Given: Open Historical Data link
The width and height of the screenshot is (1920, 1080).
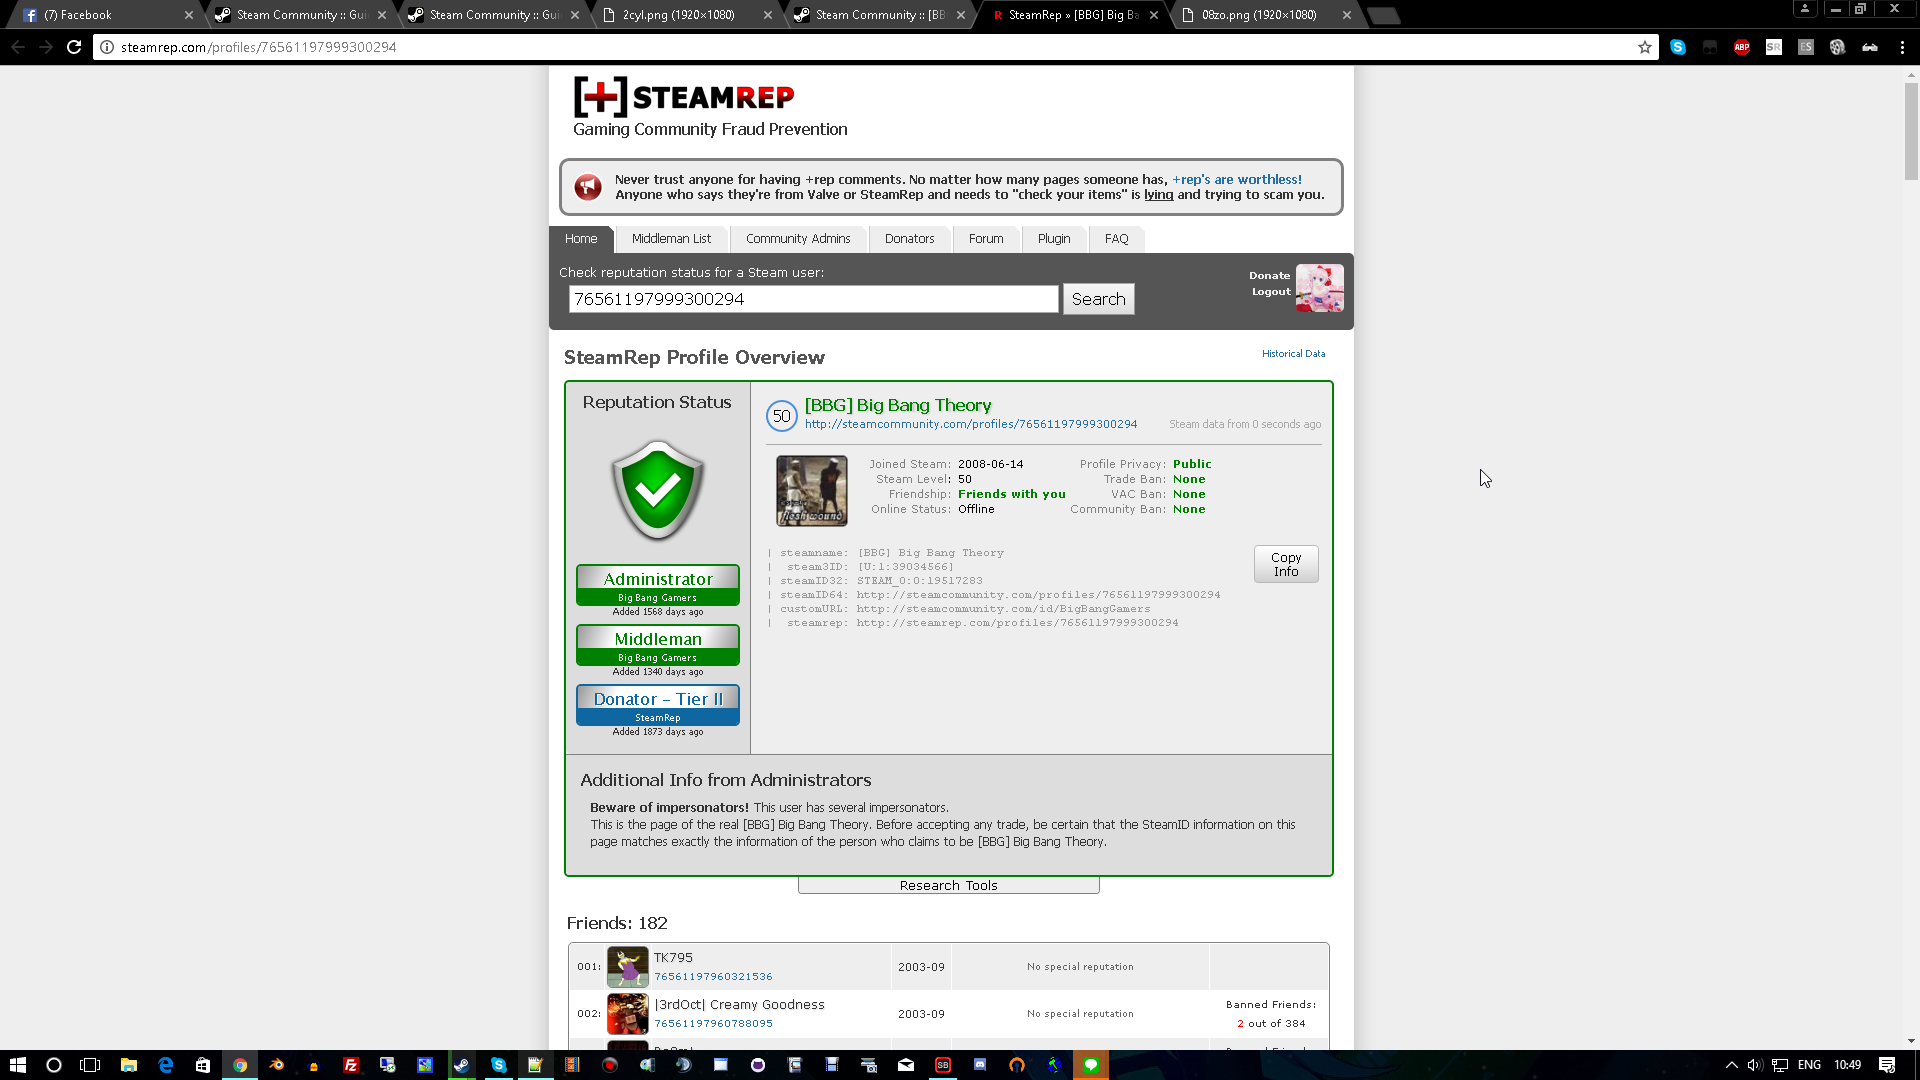Looking at the screenshot, I should tap(1293, 354).
